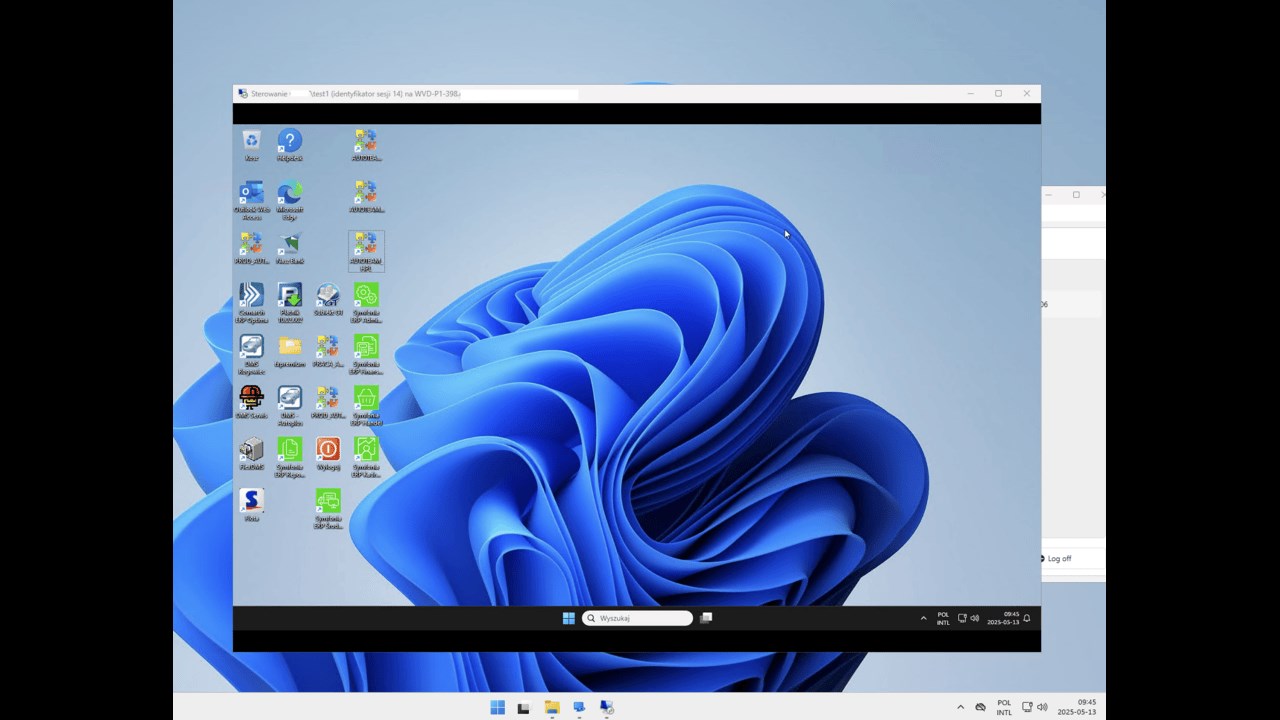Open the yellow folder on remote desktop
This screenshot has height=720, width=1280.
(x=289, y=351)
